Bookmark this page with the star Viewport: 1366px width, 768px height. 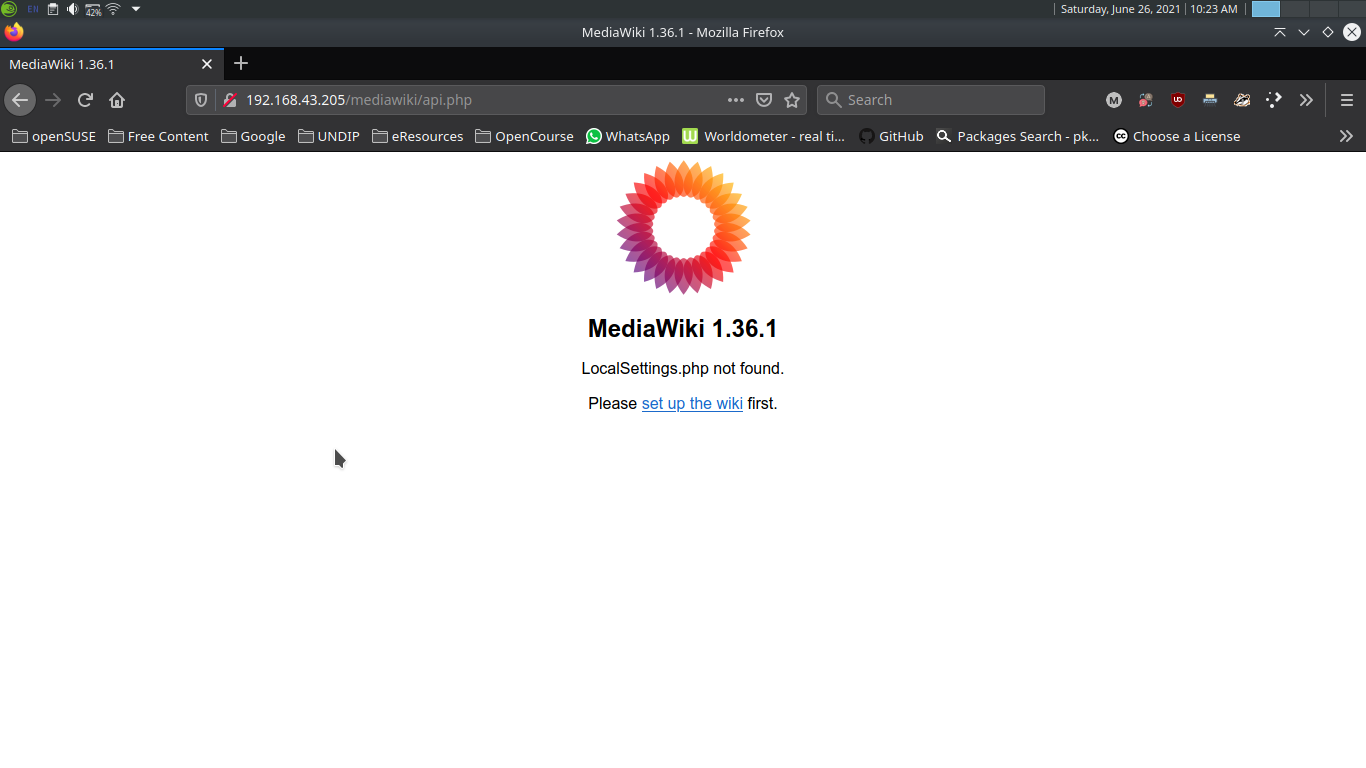point(792,100)
